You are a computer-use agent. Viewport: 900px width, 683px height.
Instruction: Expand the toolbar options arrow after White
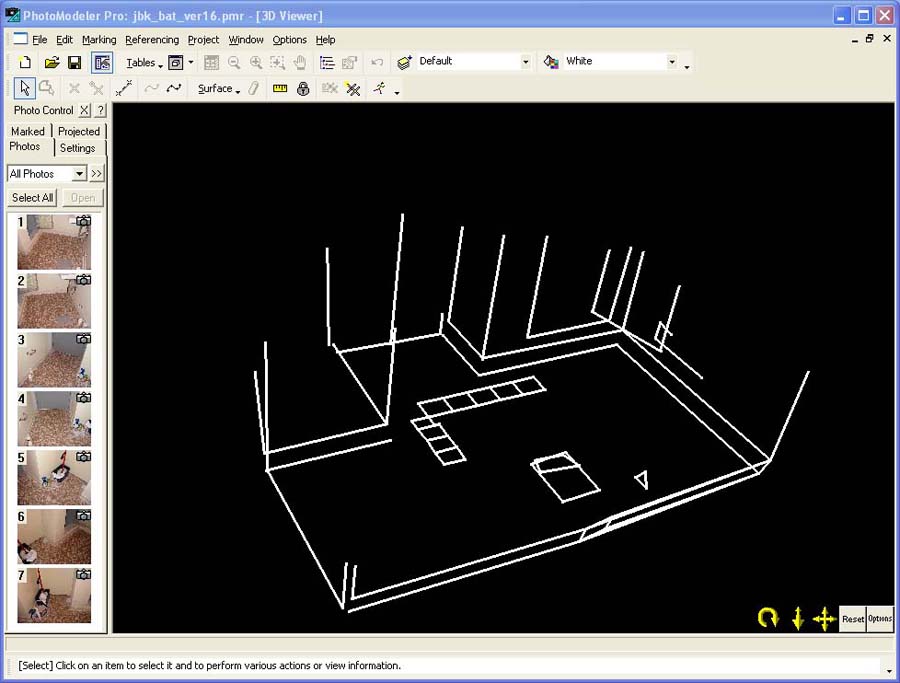pyautogui.click(x=687, y=67)
